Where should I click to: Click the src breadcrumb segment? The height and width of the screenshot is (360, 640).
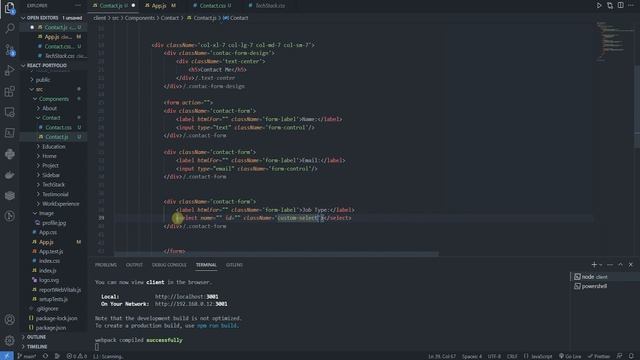(116, 18)
